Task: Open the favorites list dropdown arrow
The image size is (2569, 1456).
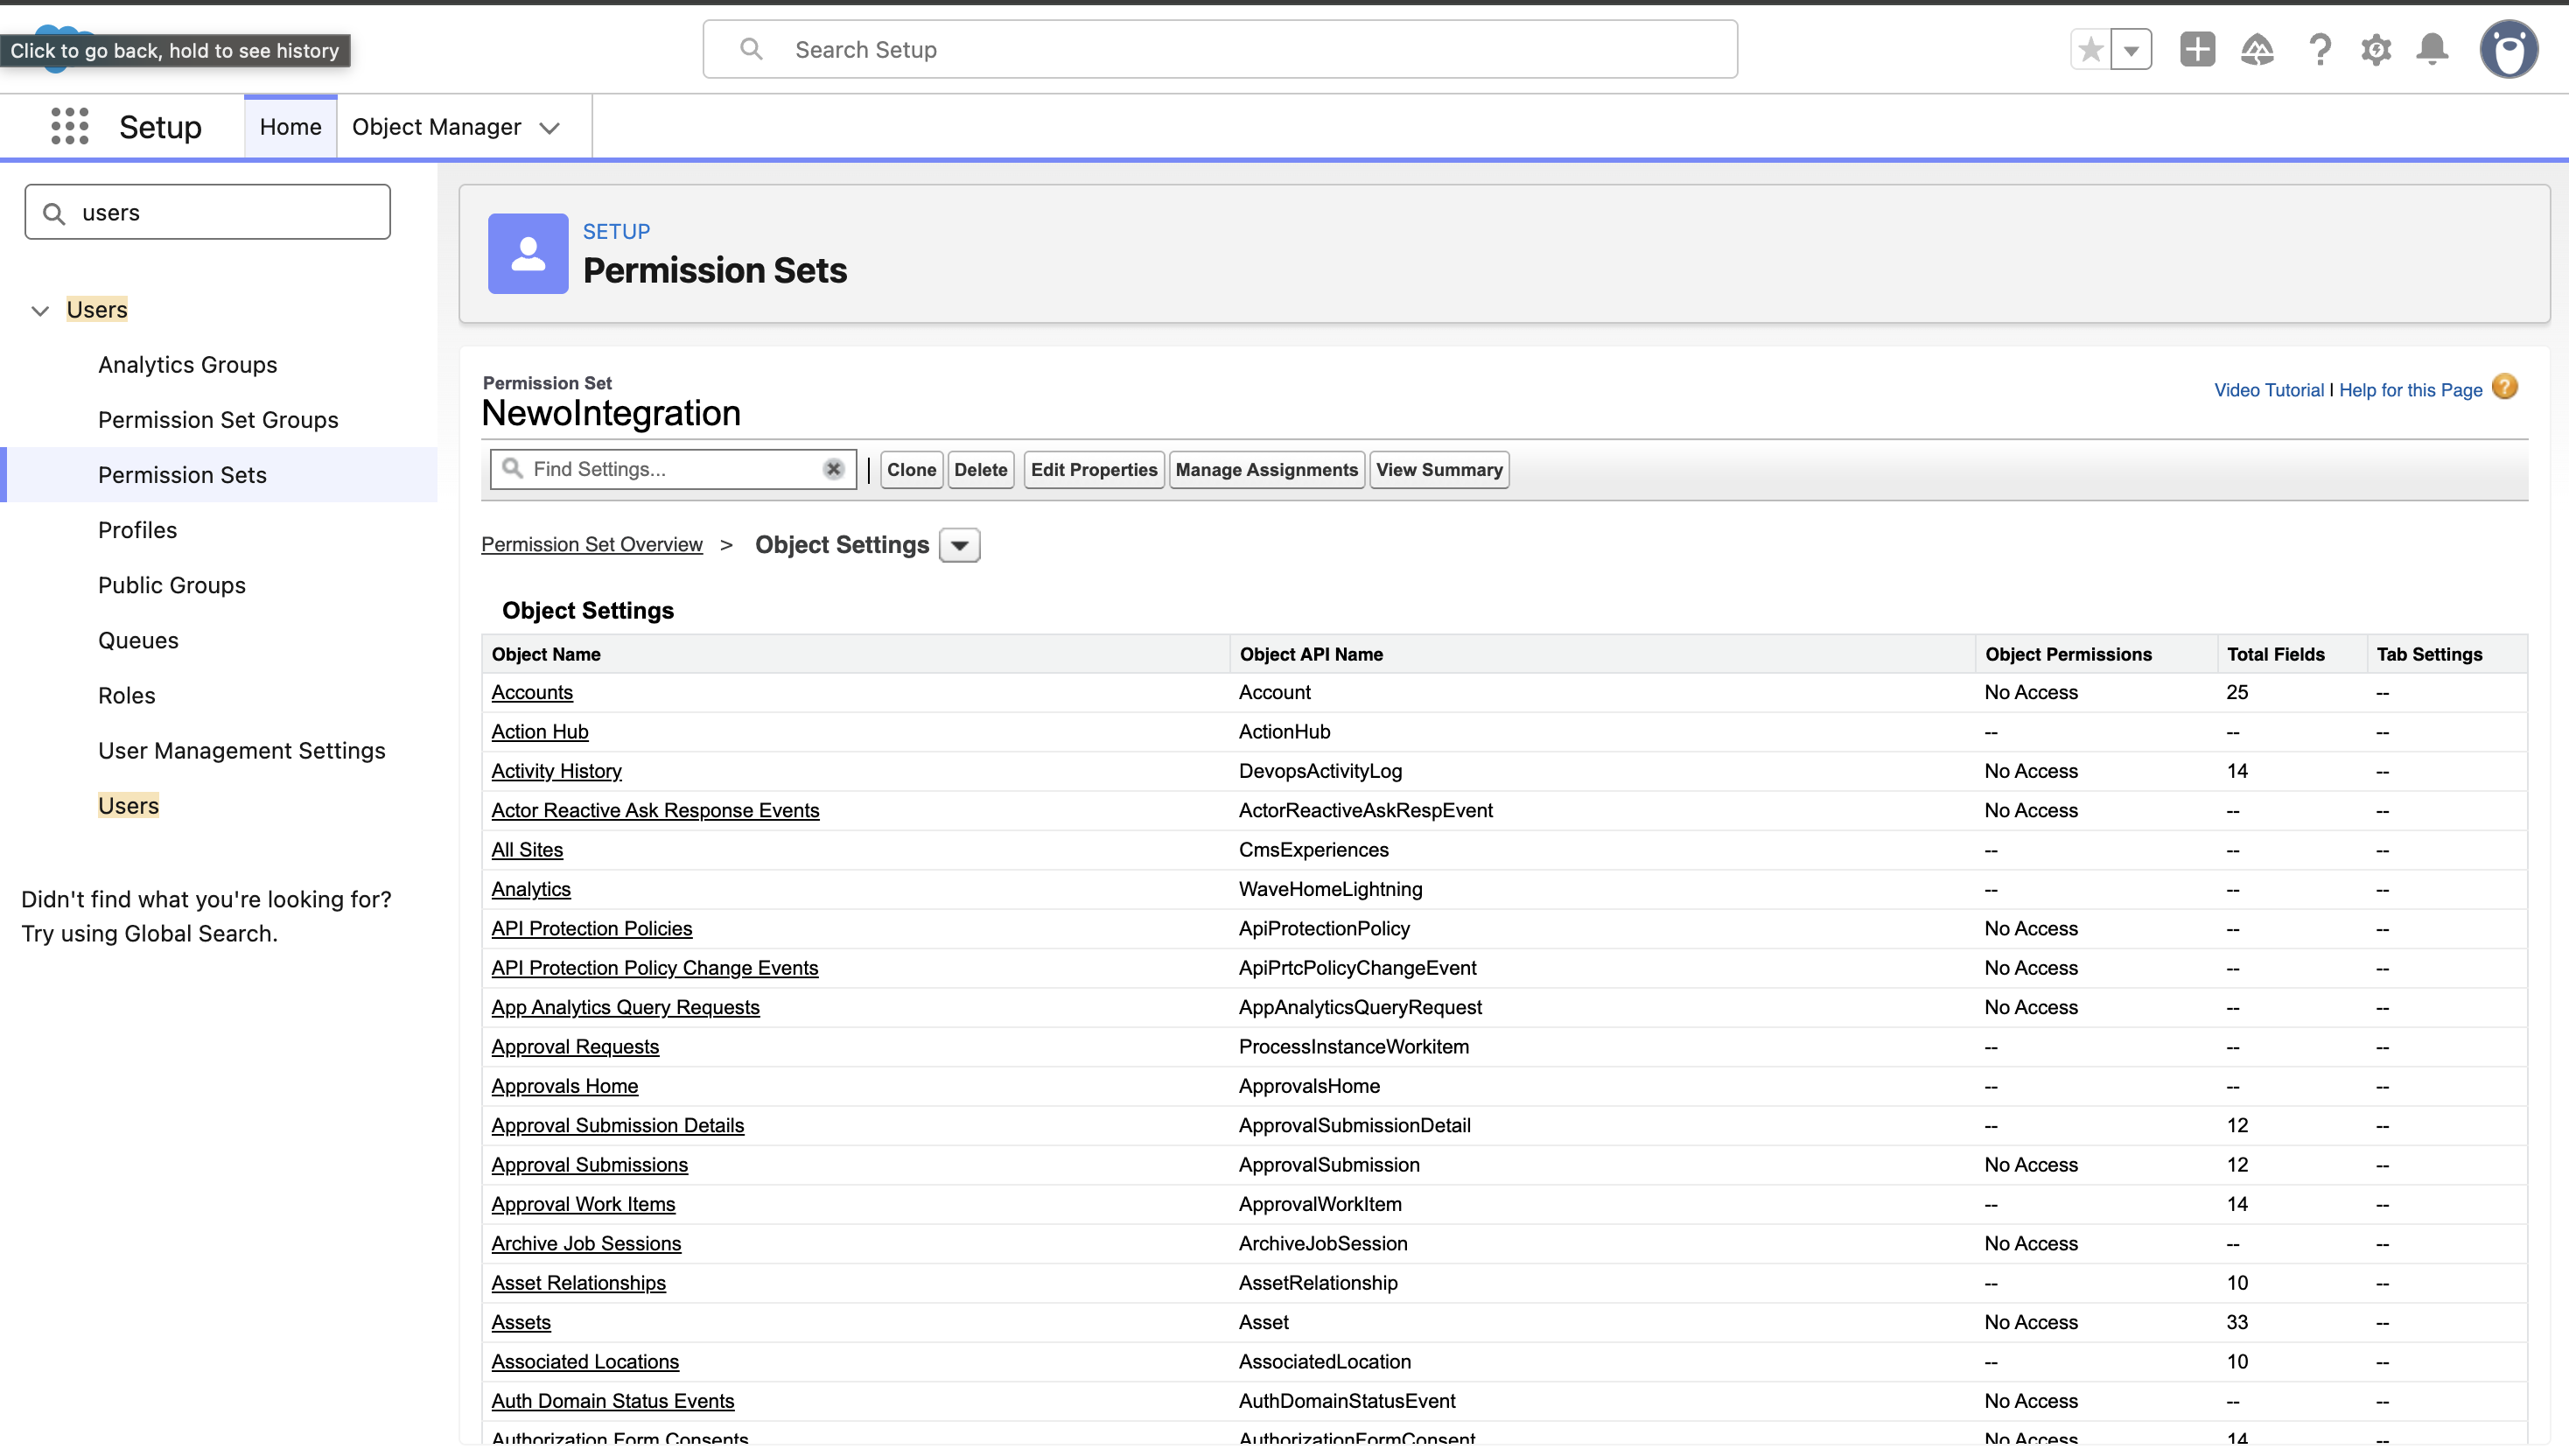Action: pyautogui.click(x=2131, y=49)
